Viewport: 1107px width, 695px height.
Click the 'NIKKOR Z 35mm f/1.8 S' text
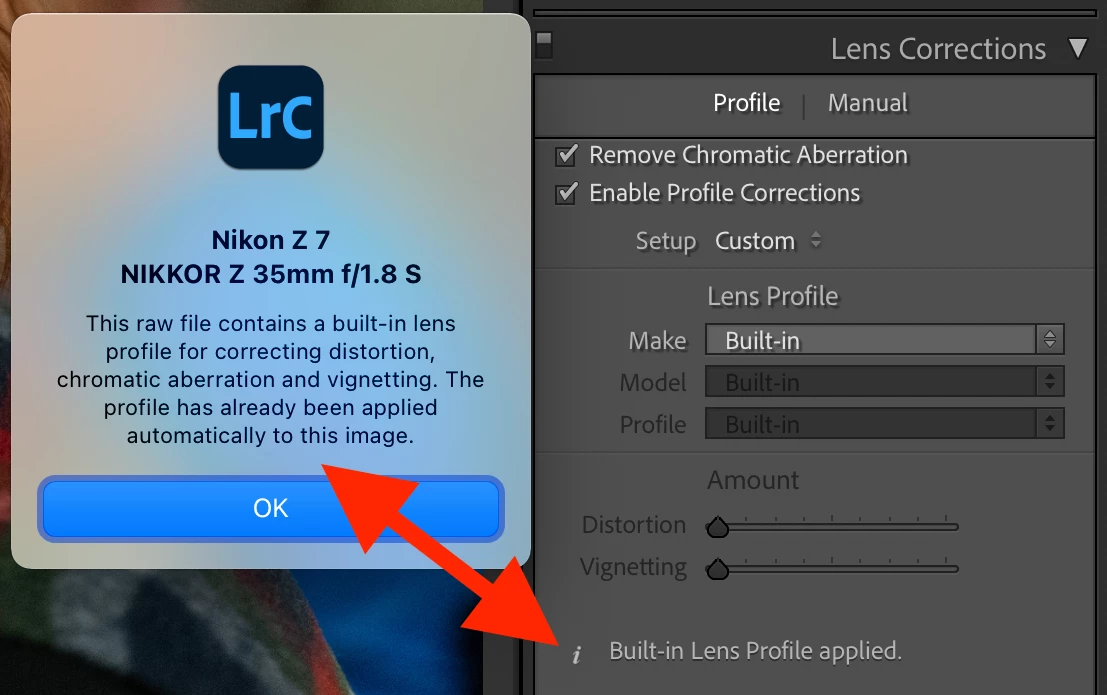coord(270,274)
